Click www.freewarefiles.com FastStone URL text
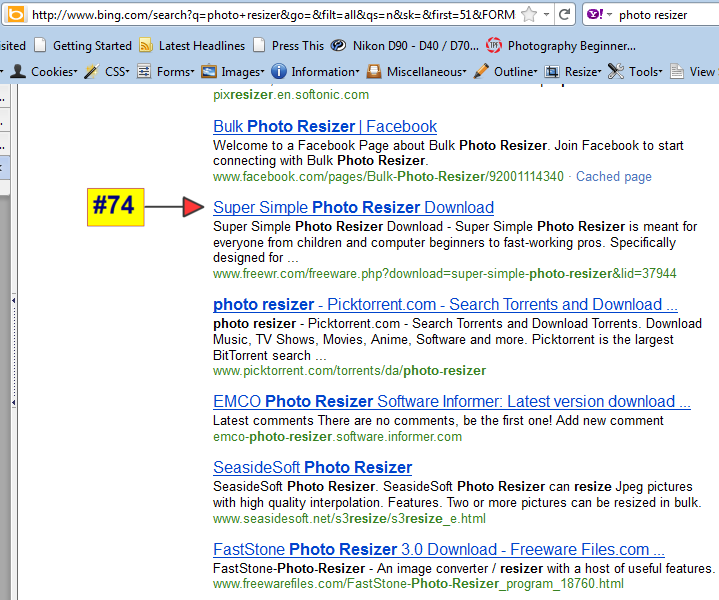 click(x=418, y=584)
